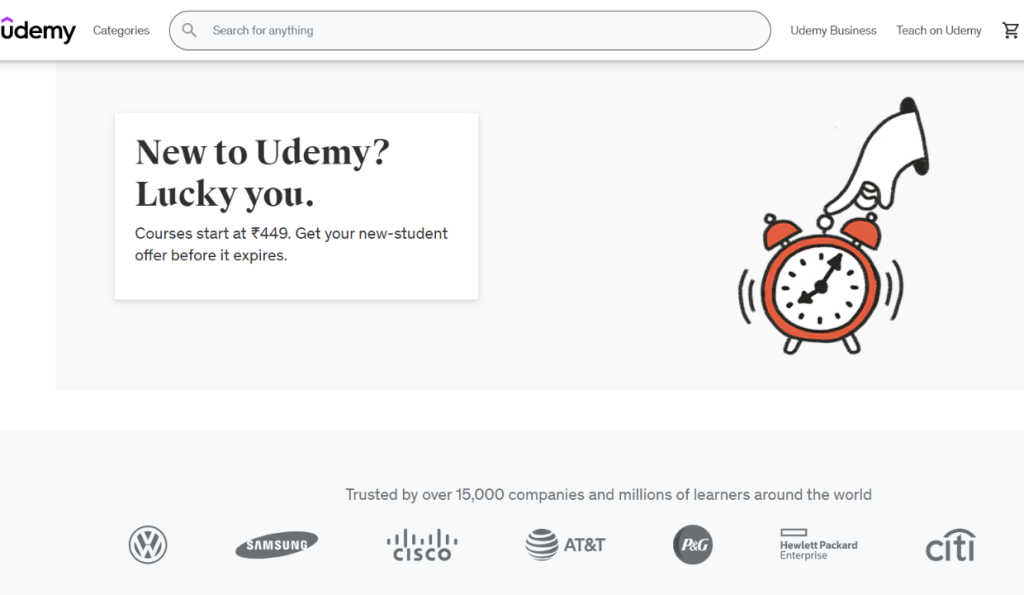Open the Udemy Business page
The image size is (1024, 595).
833,31
